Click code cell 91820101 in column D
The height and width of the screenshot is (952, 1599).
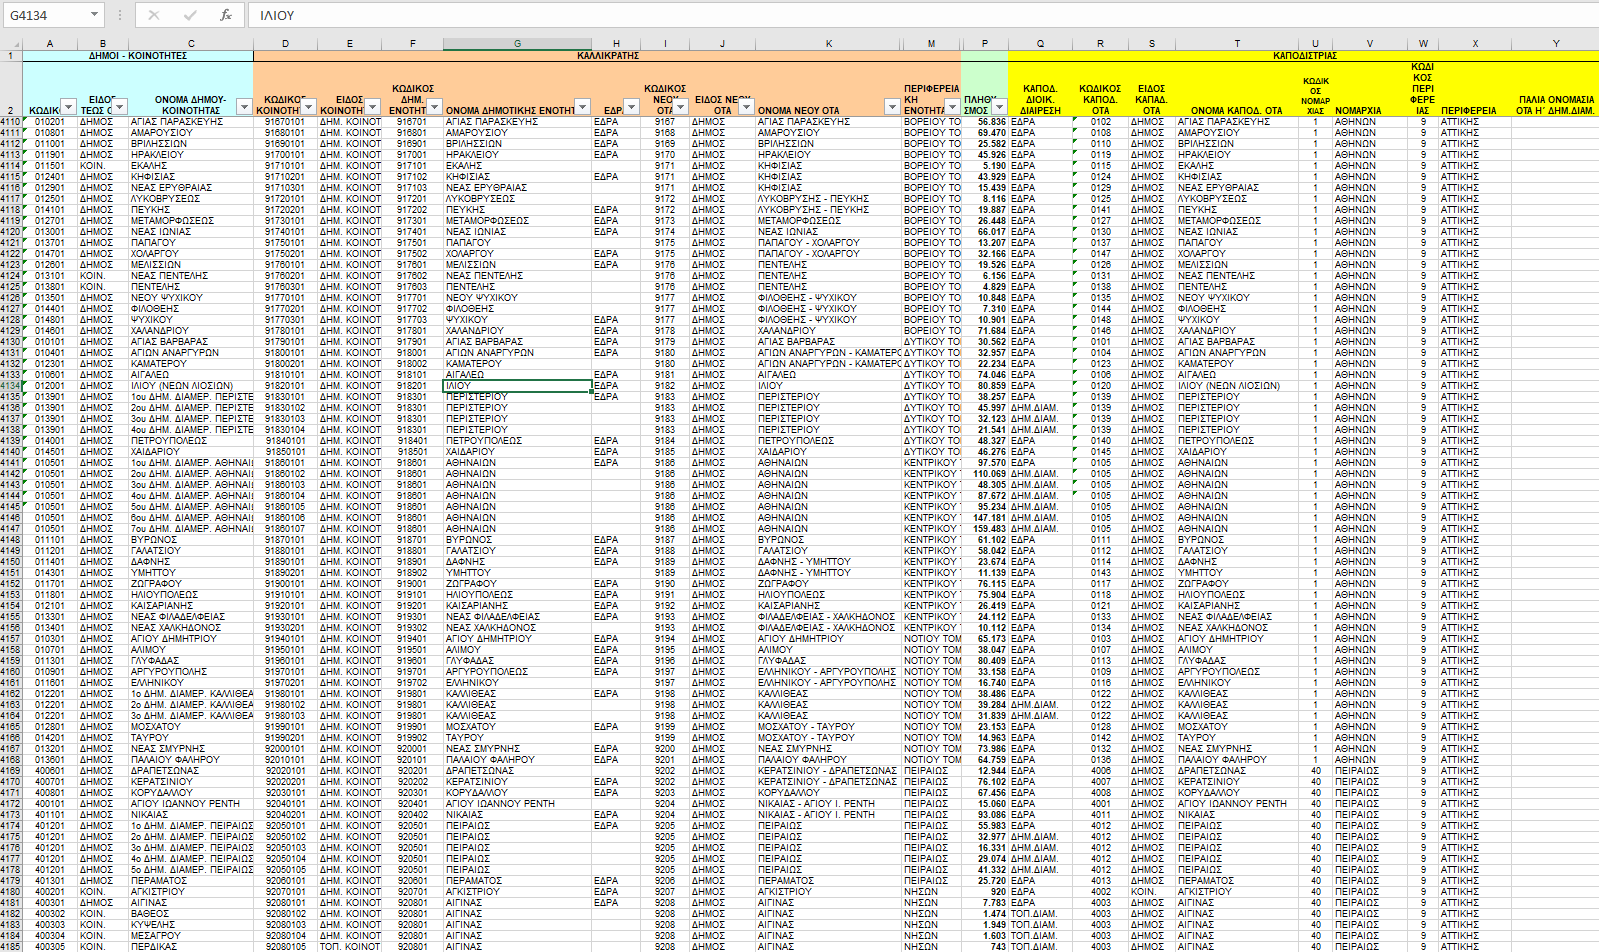pos(285,385)
